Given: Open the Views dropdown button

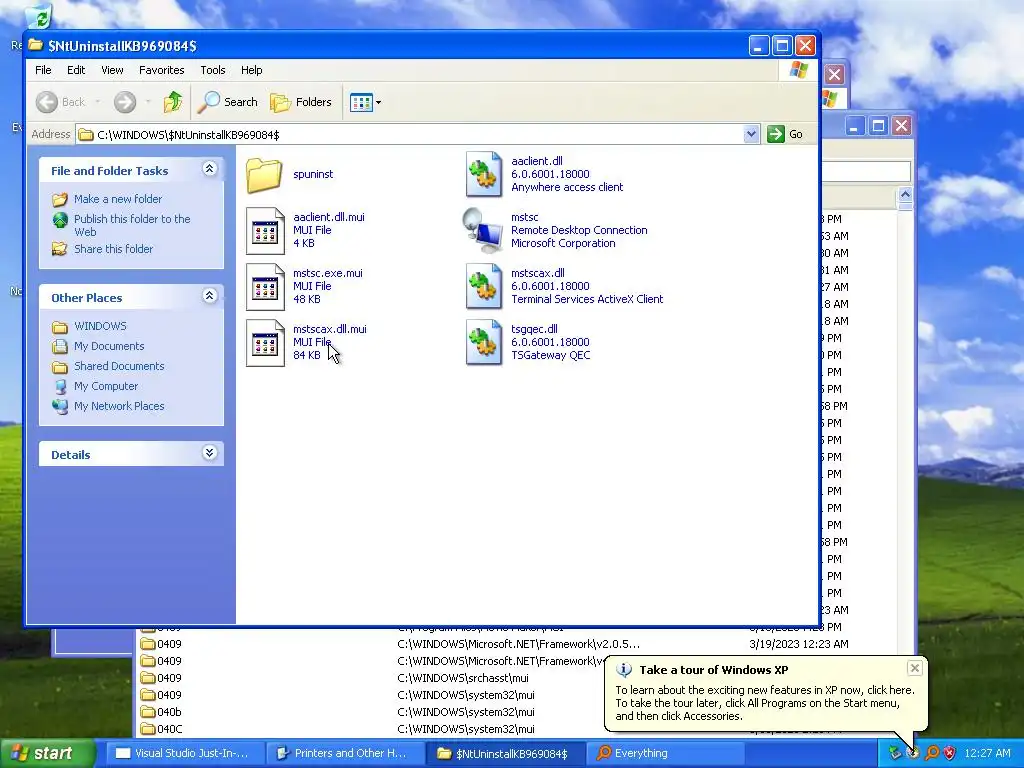Looking at the screenshot, I should [x=365, y=102].
